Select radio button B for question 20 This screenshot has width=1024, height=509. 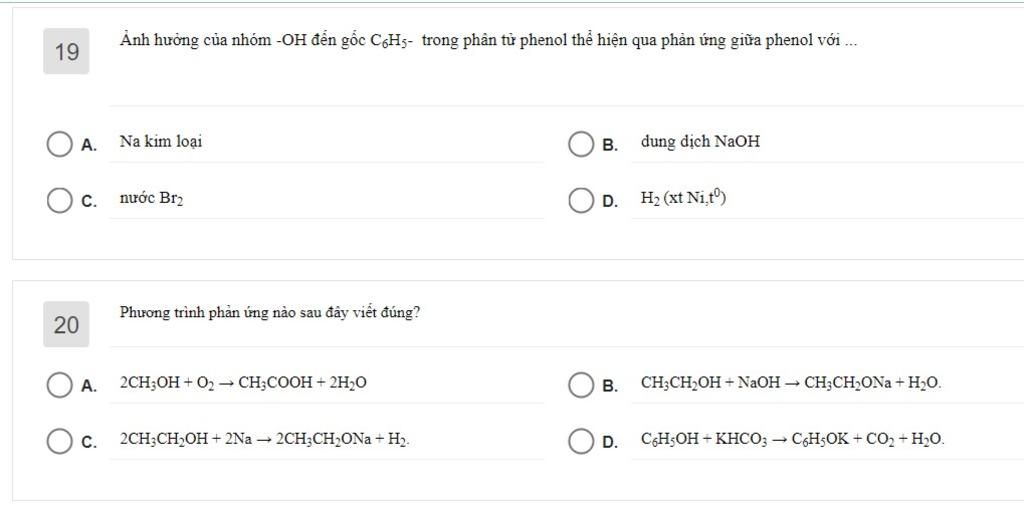[581, 385]
